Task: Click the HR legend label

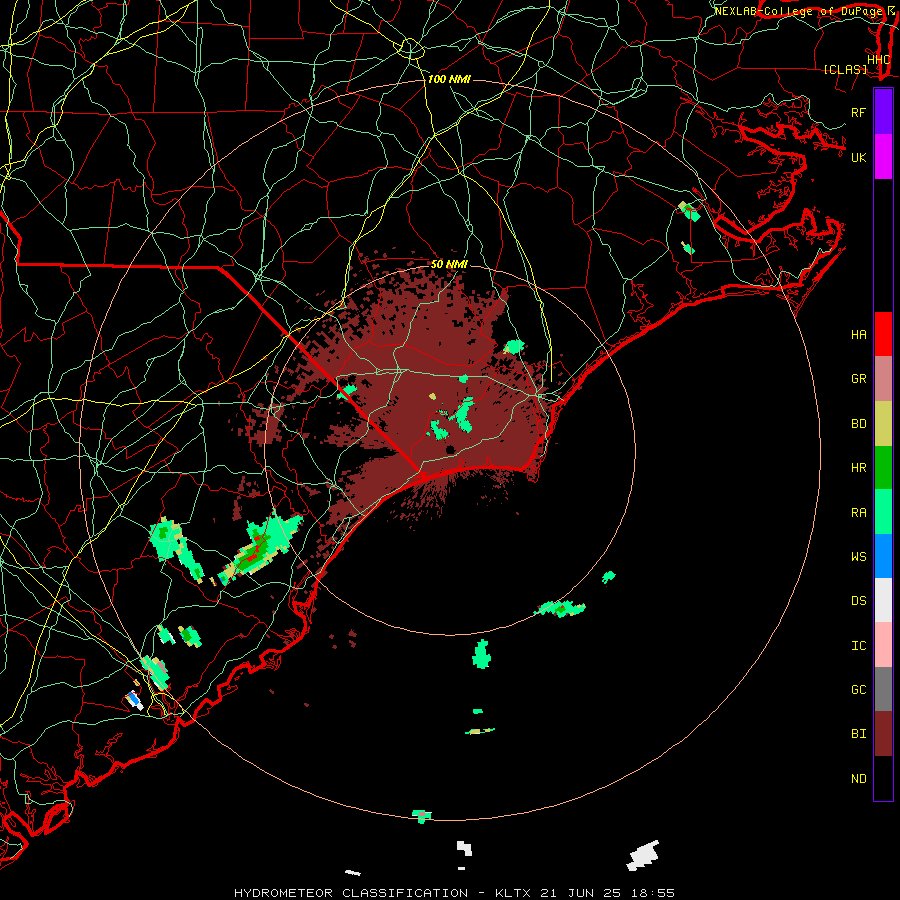Action: pos(858,468)
